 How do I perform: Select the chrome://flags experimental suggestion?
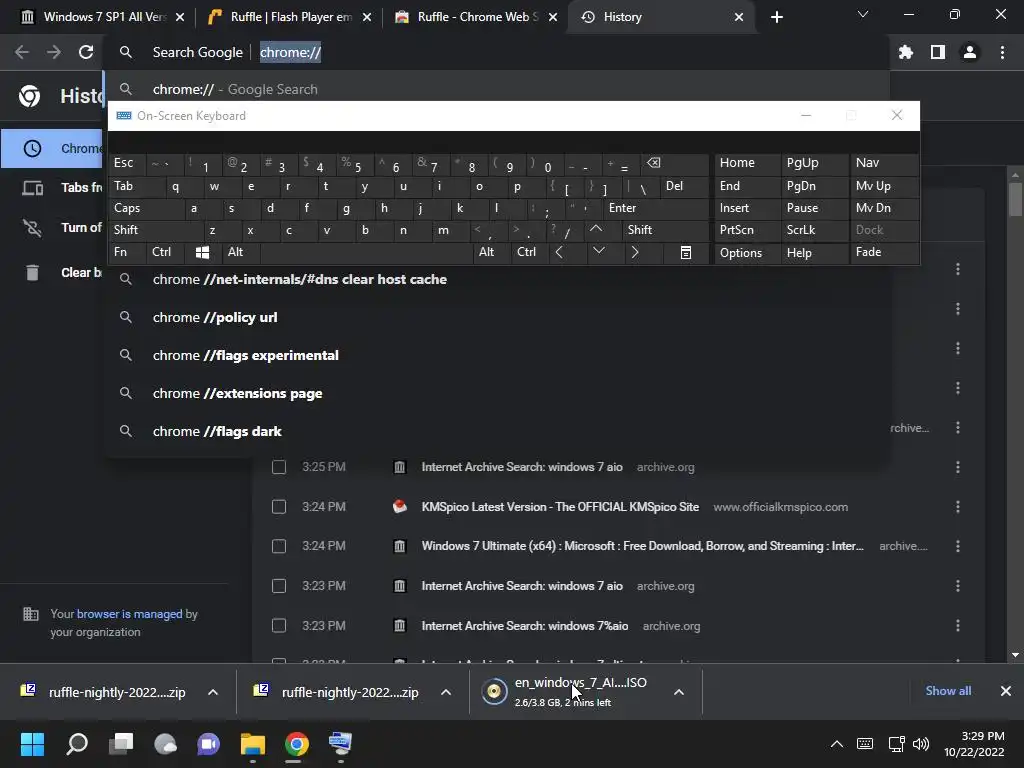tap(499, 355)
